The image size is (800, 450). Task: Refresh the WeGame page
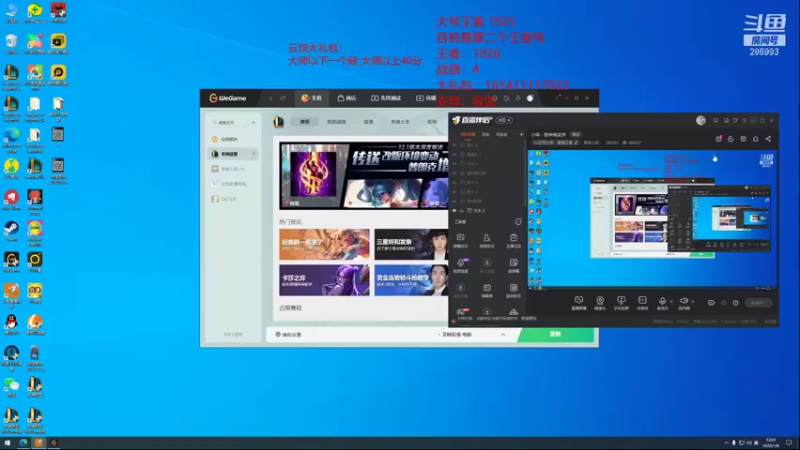[x=283, y=98]
